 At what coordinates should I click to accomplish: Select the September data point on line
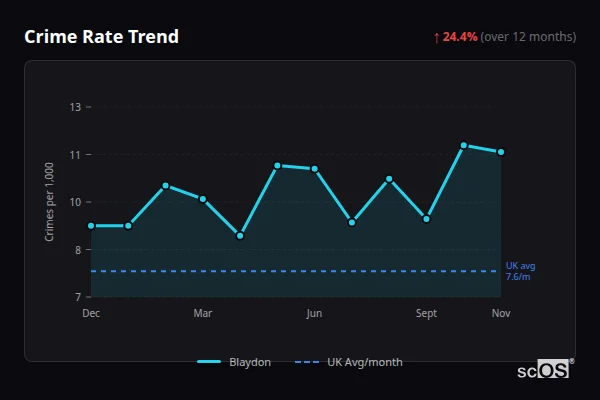pos(426,219)
